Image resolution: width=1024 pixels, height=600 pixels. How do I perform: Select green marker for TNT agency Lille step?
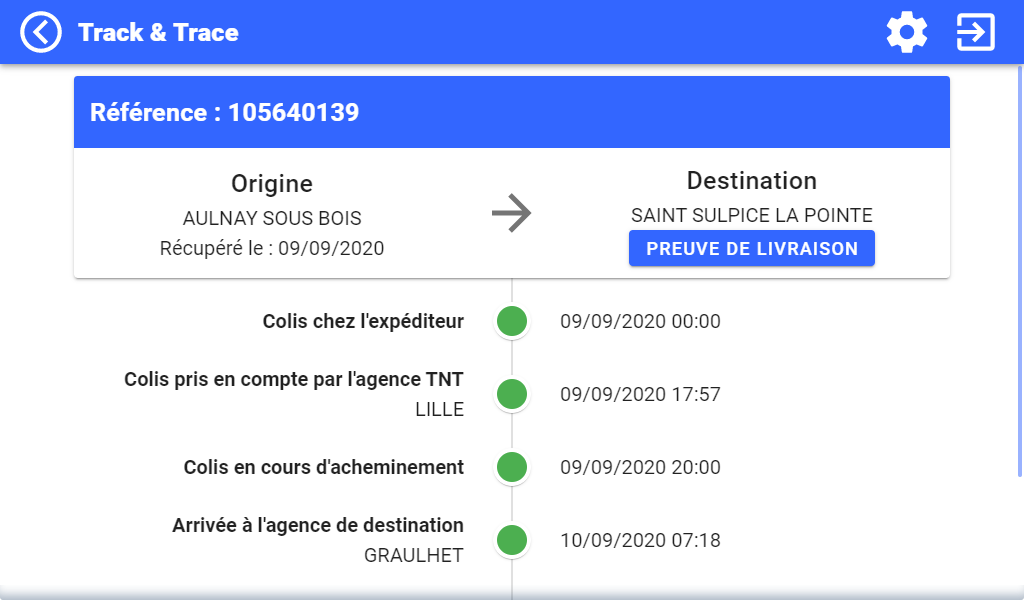pyautogui.click(x=512, y=394)
